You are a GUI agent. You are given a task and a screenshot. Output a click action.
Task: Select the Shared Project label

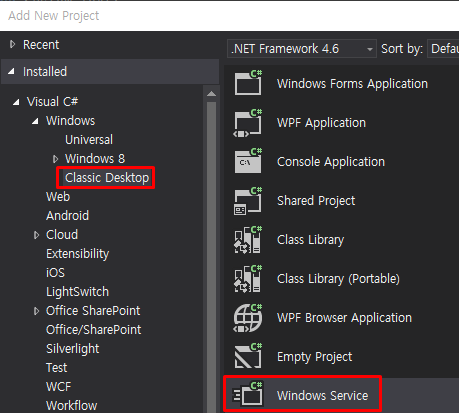(316, 201)
